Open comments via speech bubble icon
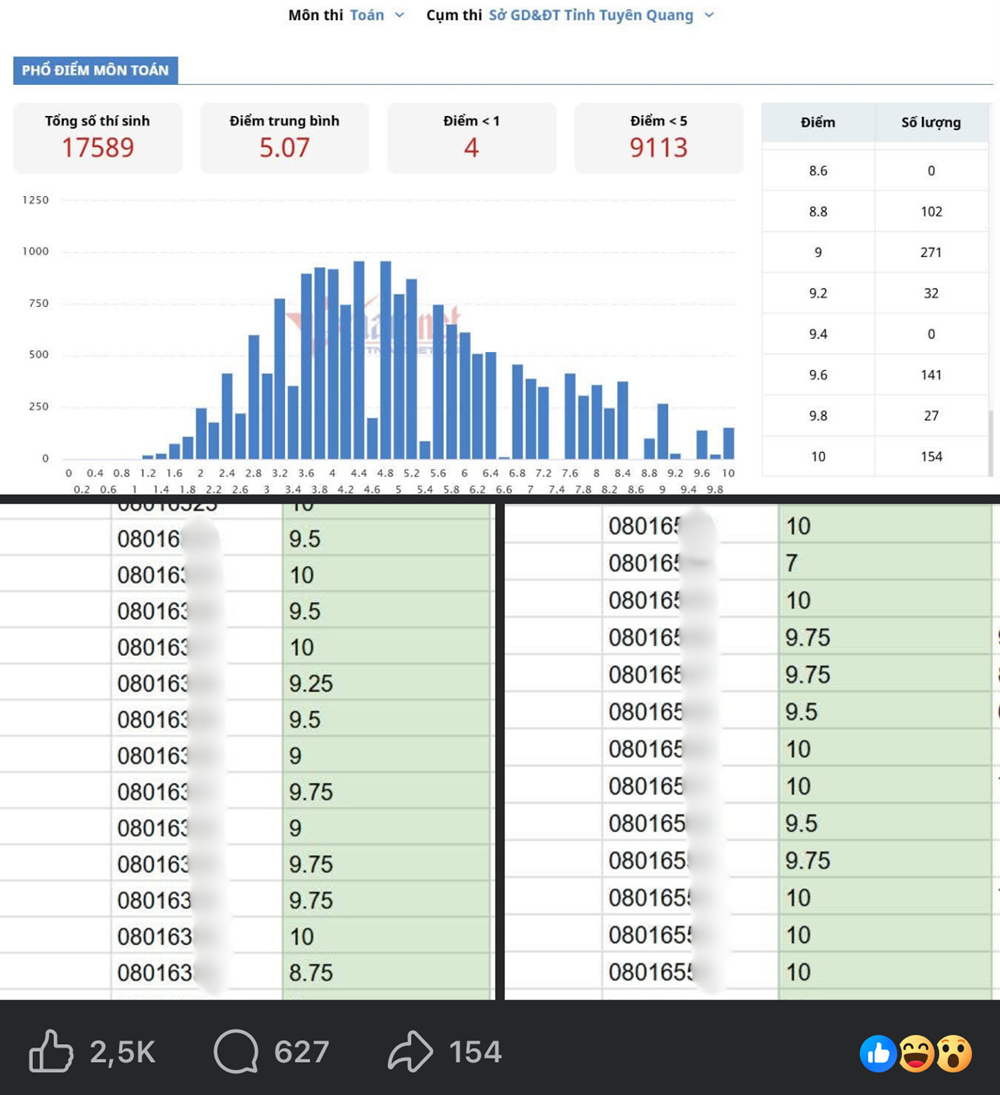 (x=236, y=1051)
